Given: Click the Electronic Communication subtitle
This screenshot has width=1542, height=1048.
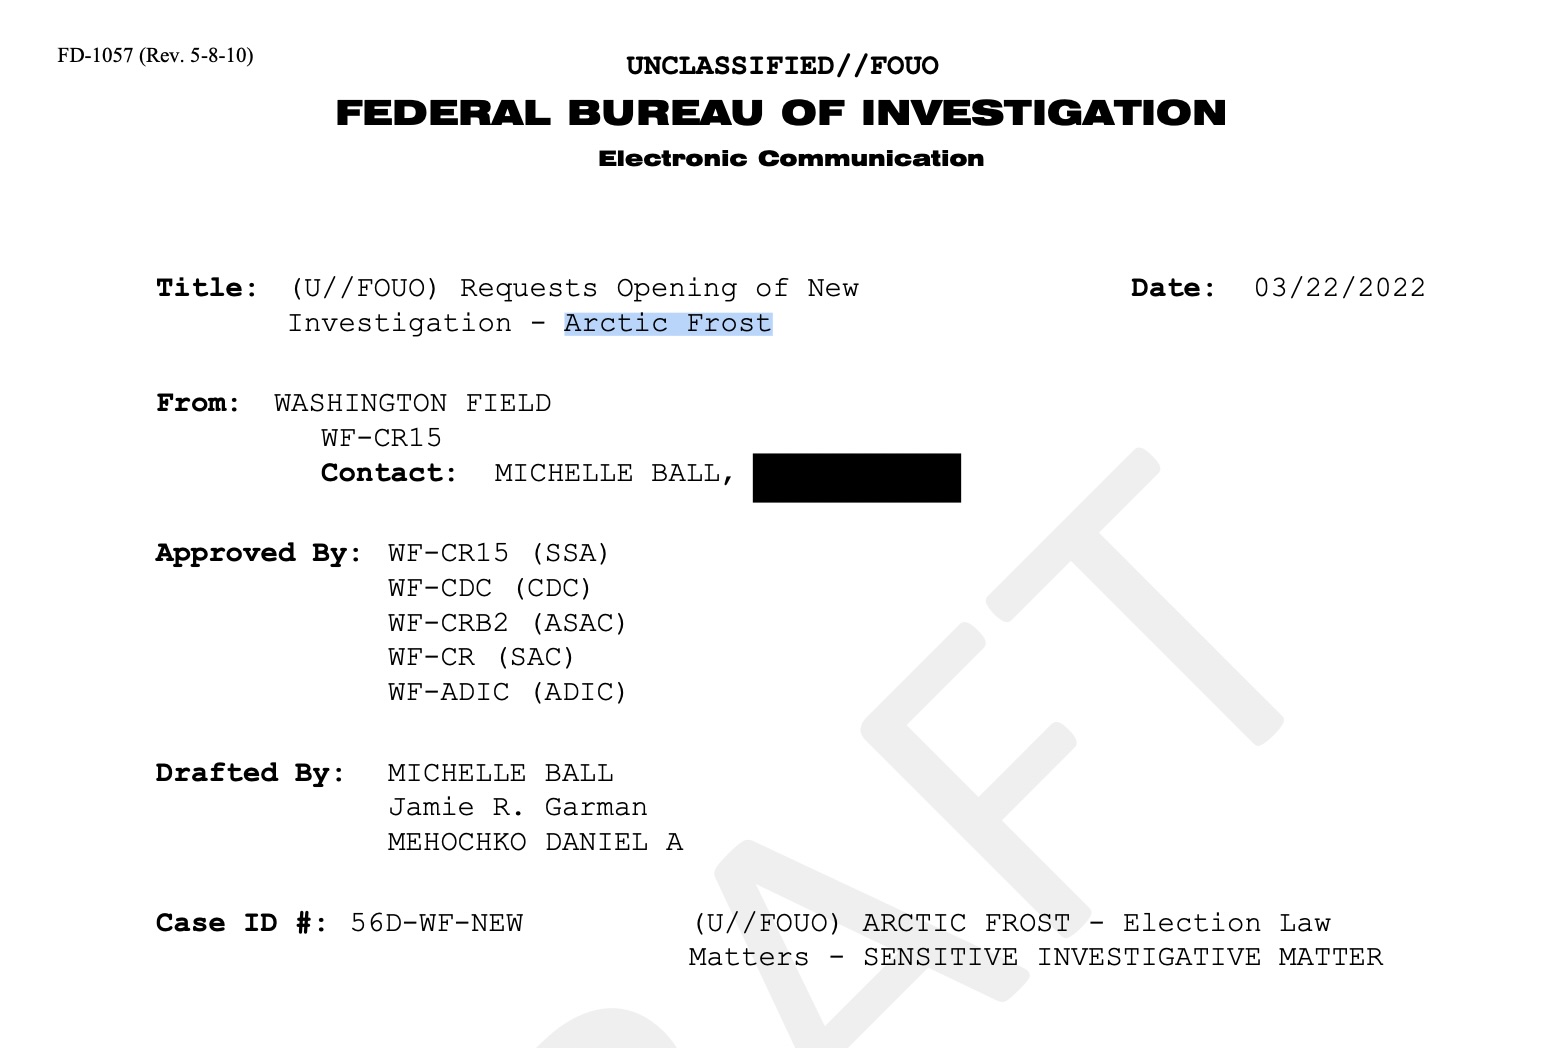Looking at the screenshot, I should coord(790,158).
